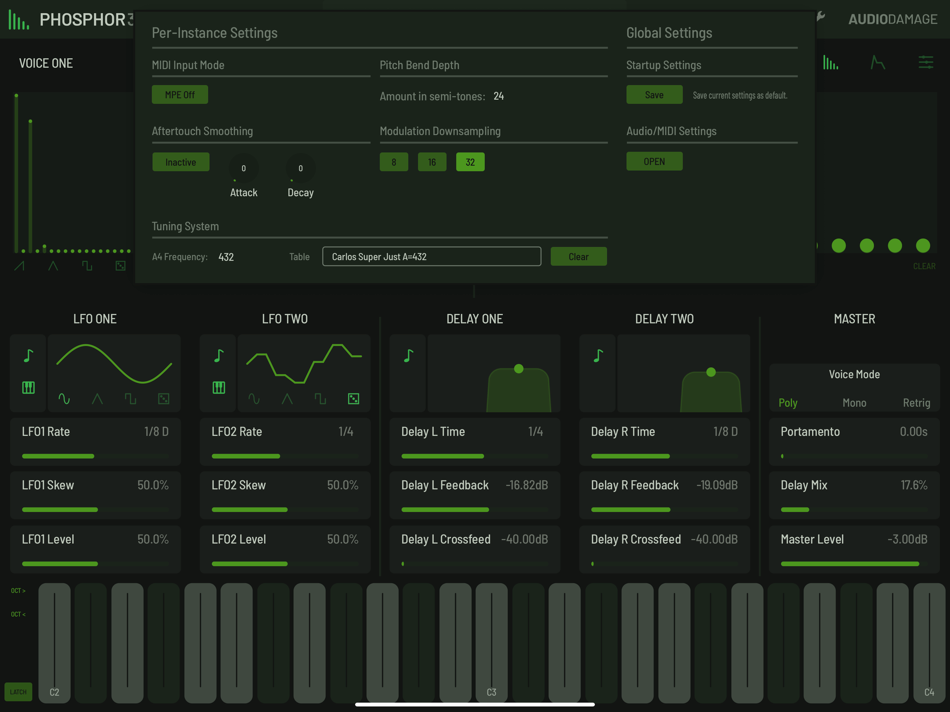Screen dimensions: 950x712
Task: Select the VOICE ONE tab
Action: 45,62
